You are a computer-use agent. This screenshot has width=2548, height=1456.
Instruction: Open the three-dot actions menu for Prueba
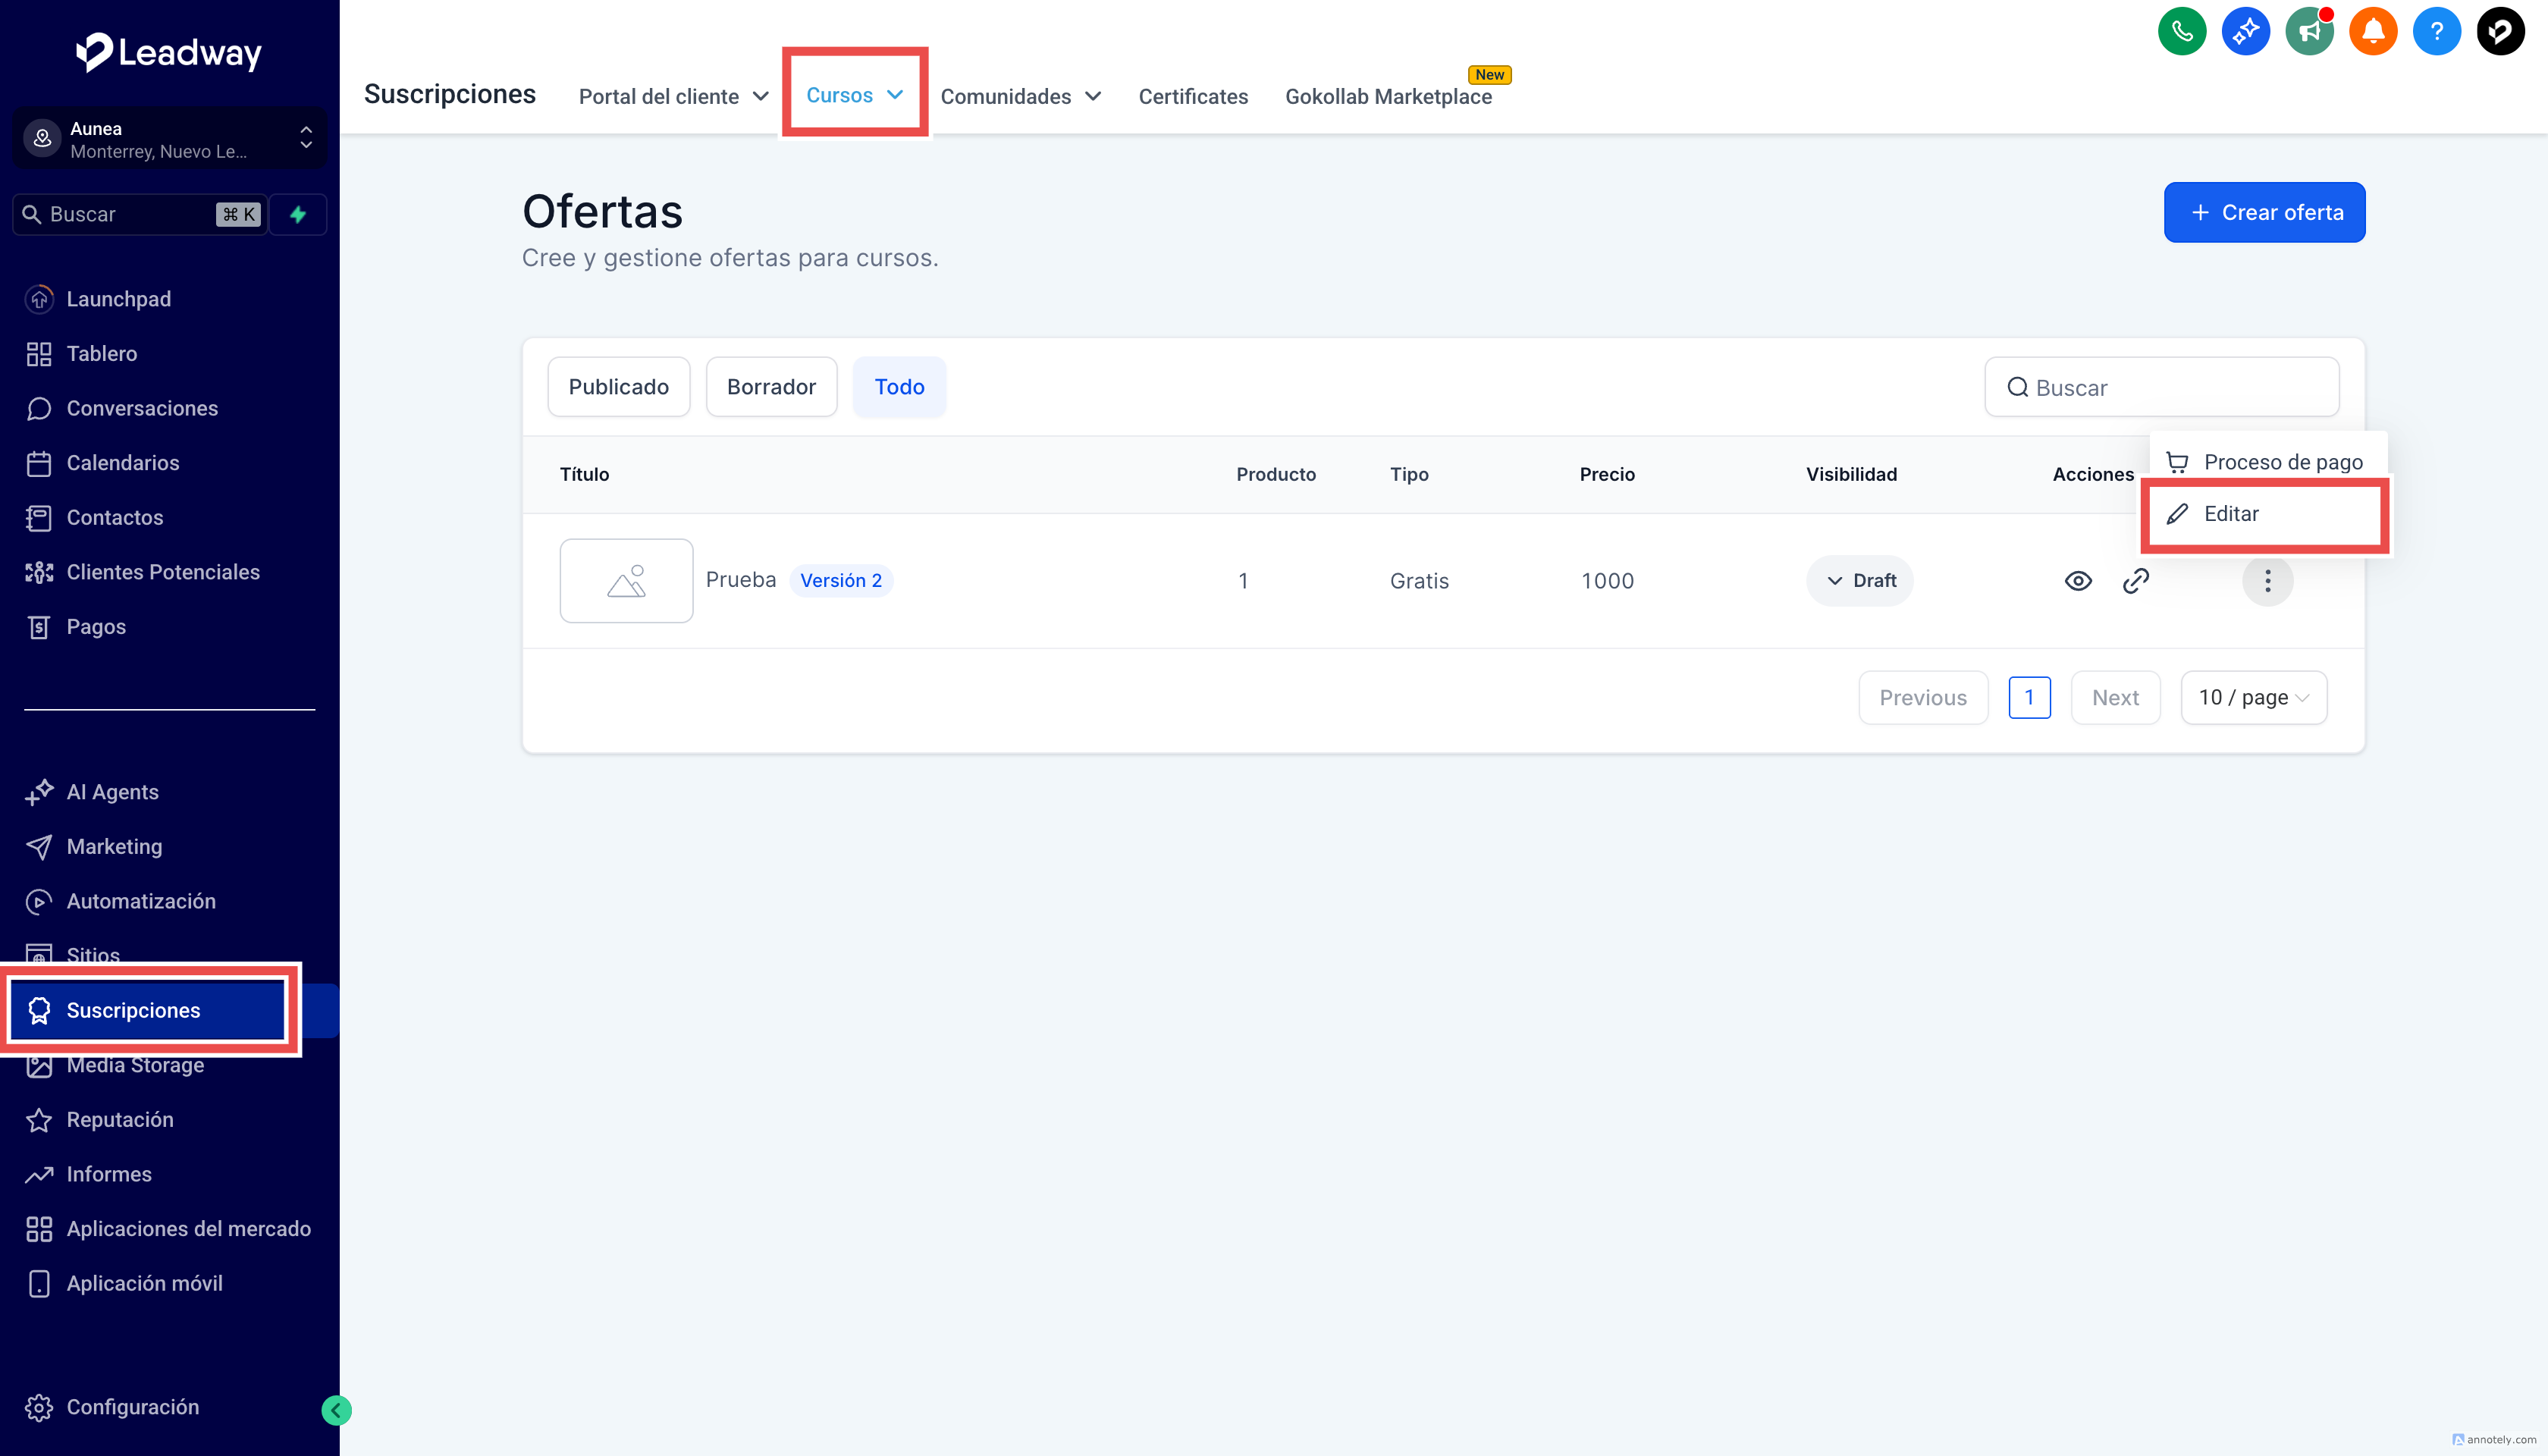[x=2267, y=581]
